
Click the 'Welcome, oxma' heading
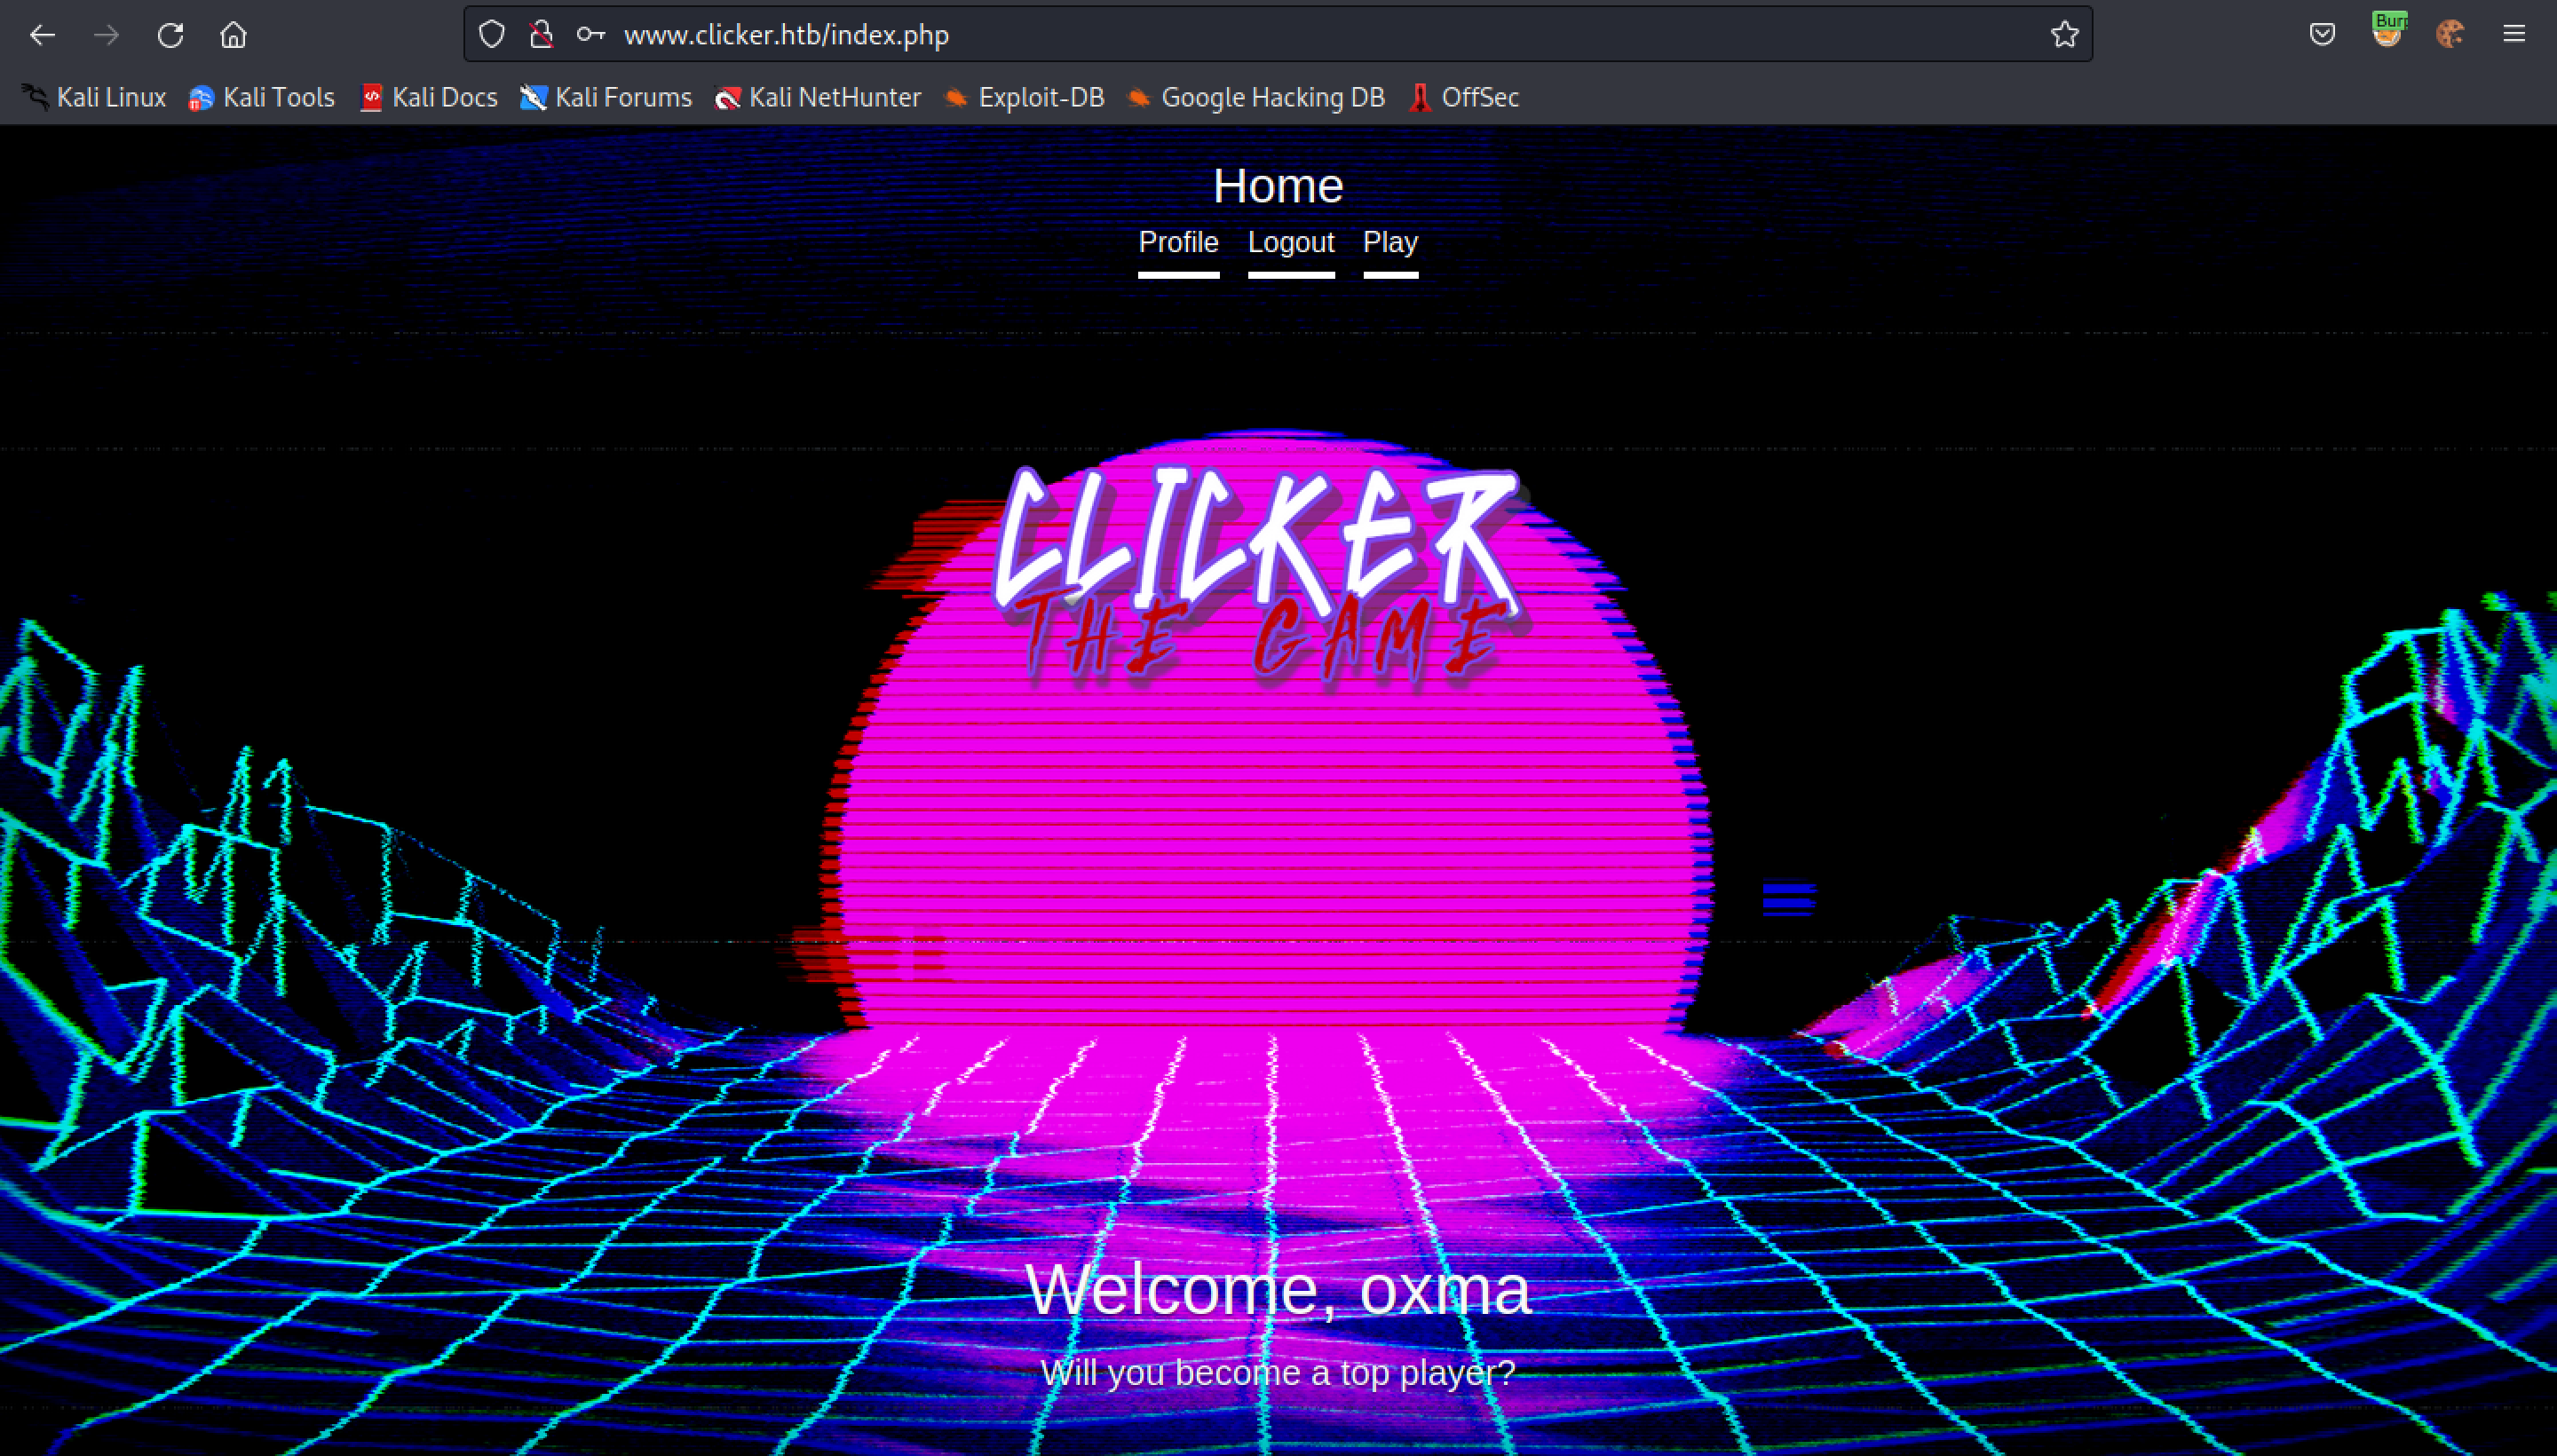click(x=1278, y=1290)
